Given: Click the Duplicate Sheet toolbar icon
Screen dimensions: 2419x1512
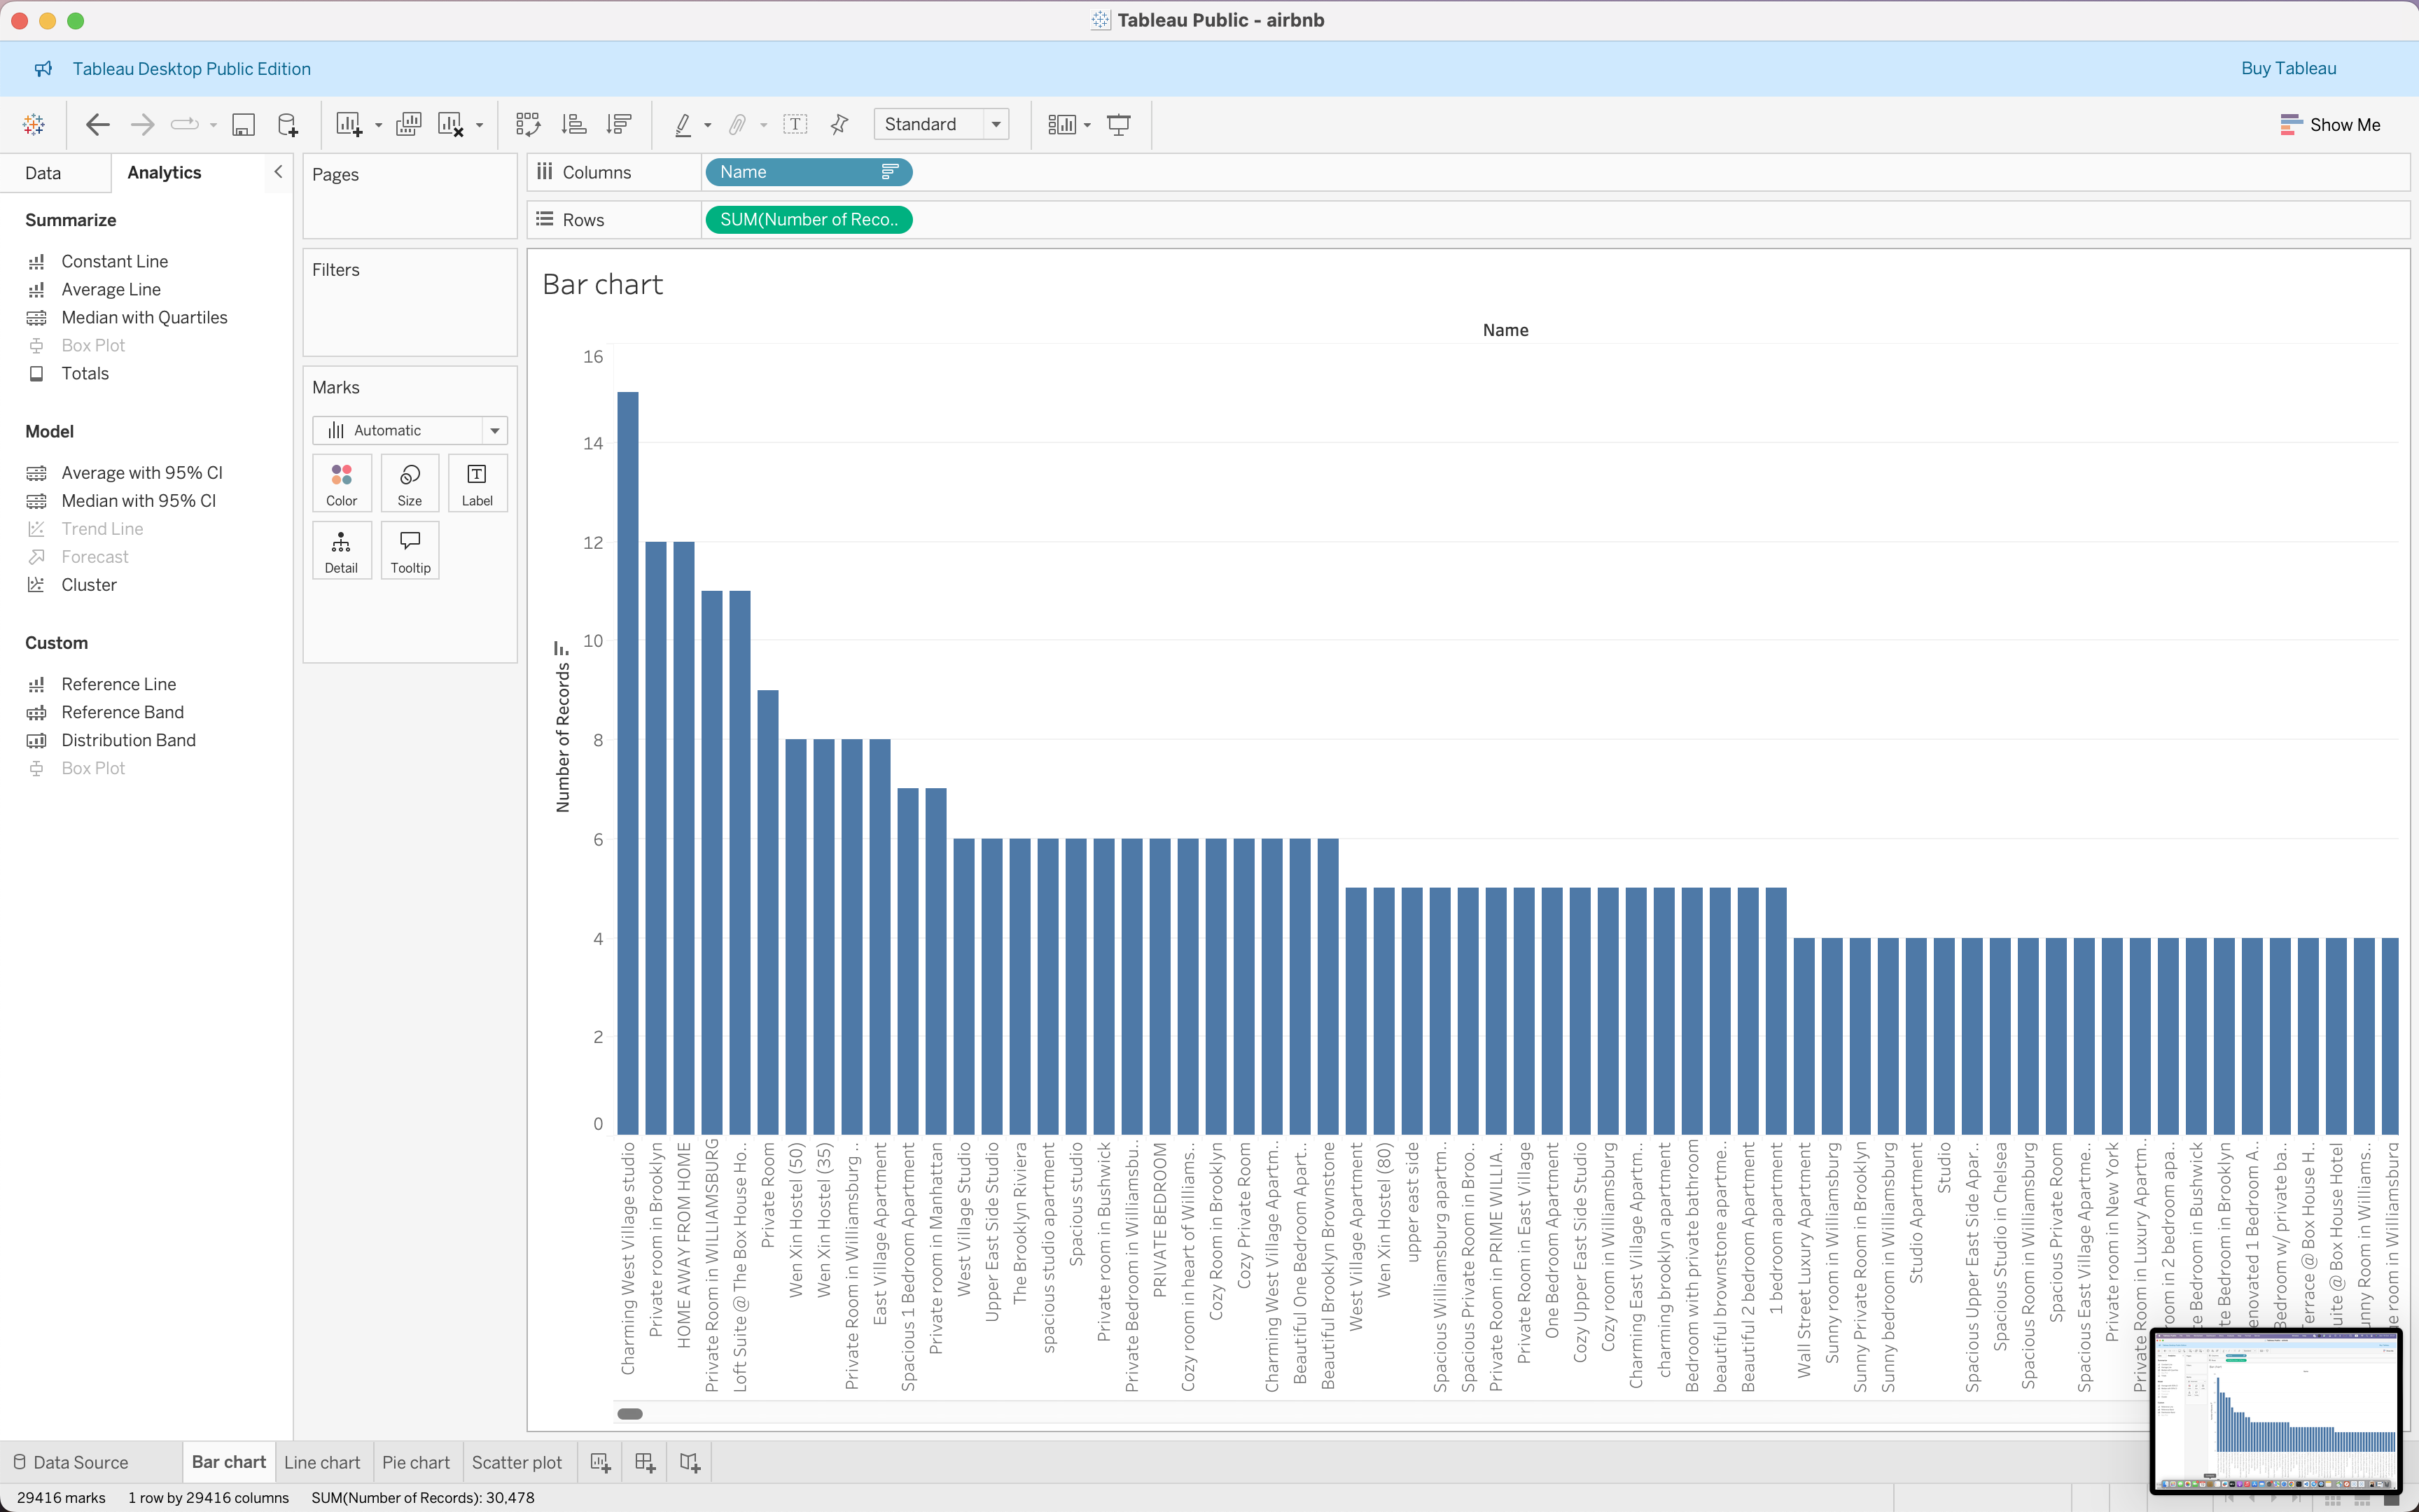Looking at the screenshot, I should pos(408,124).
